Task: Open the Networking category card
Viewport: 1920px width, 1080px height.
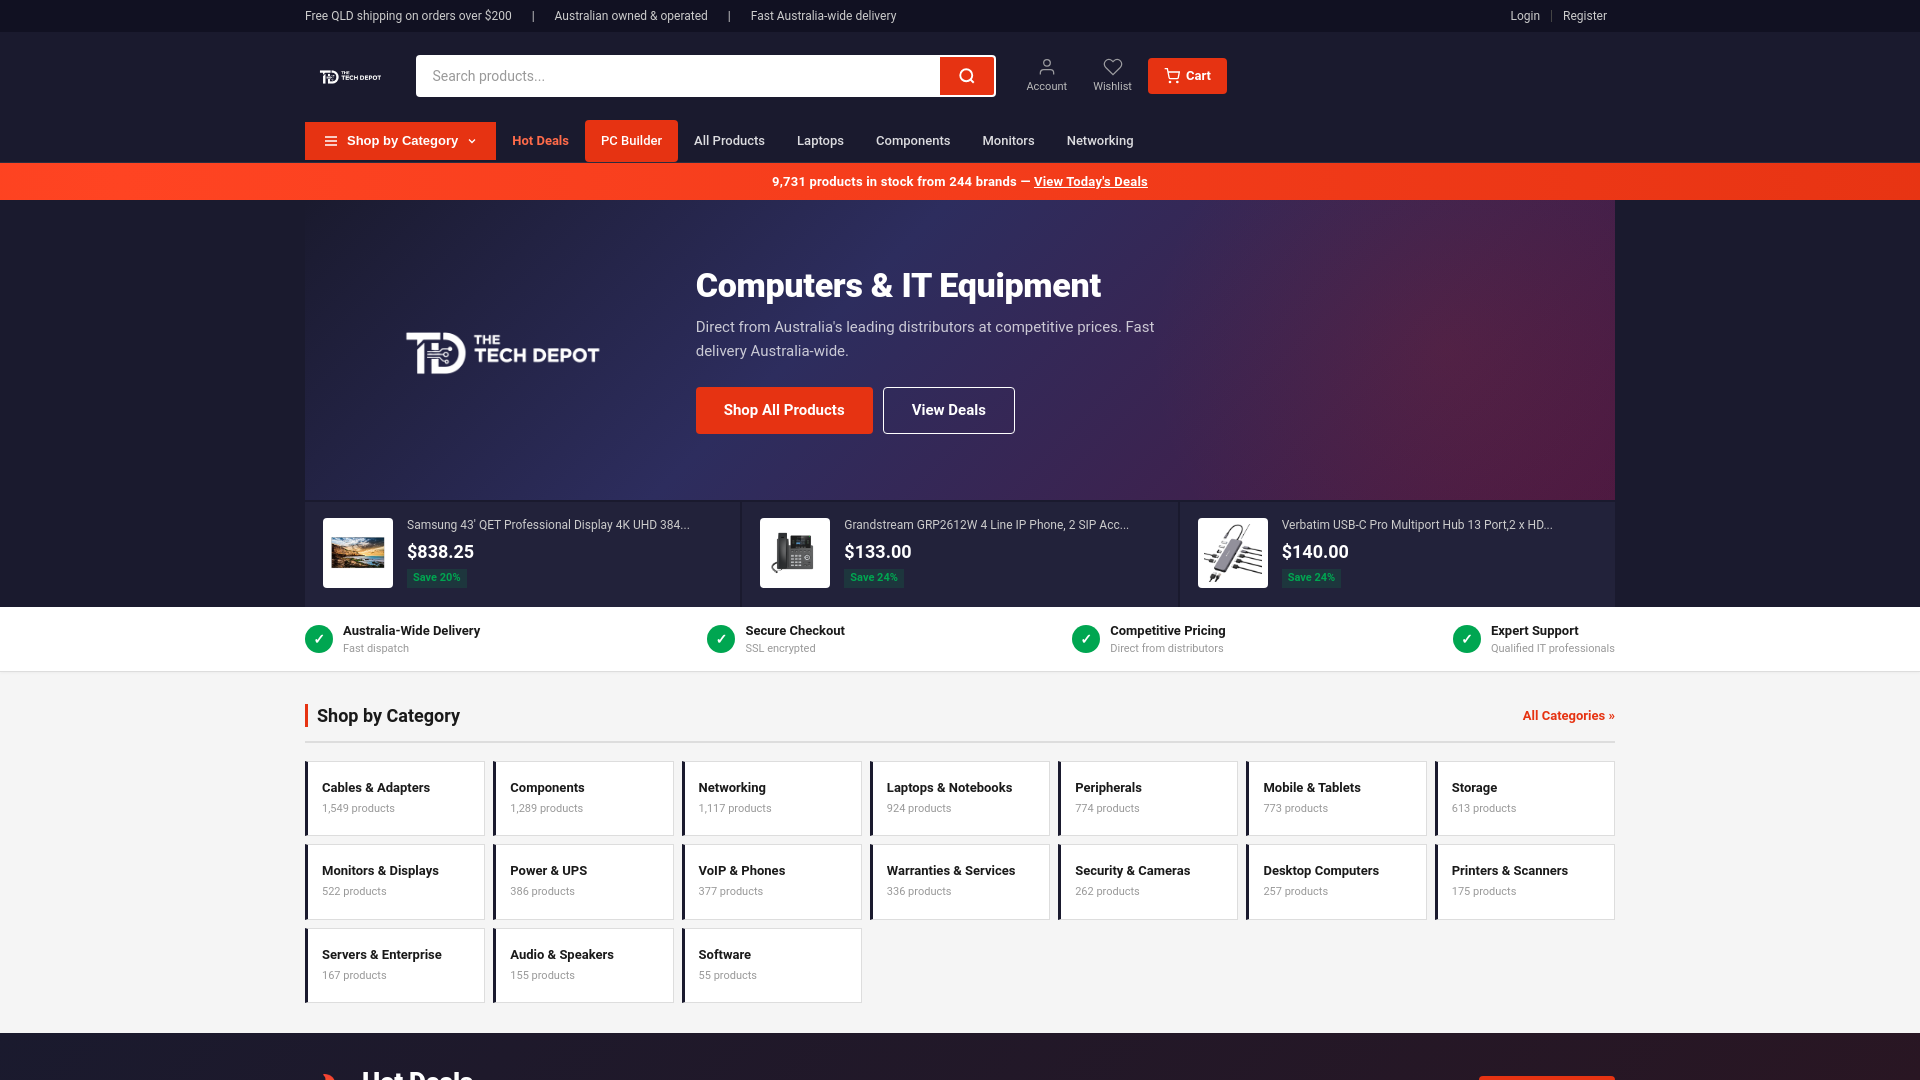Action: coord(771,799)
